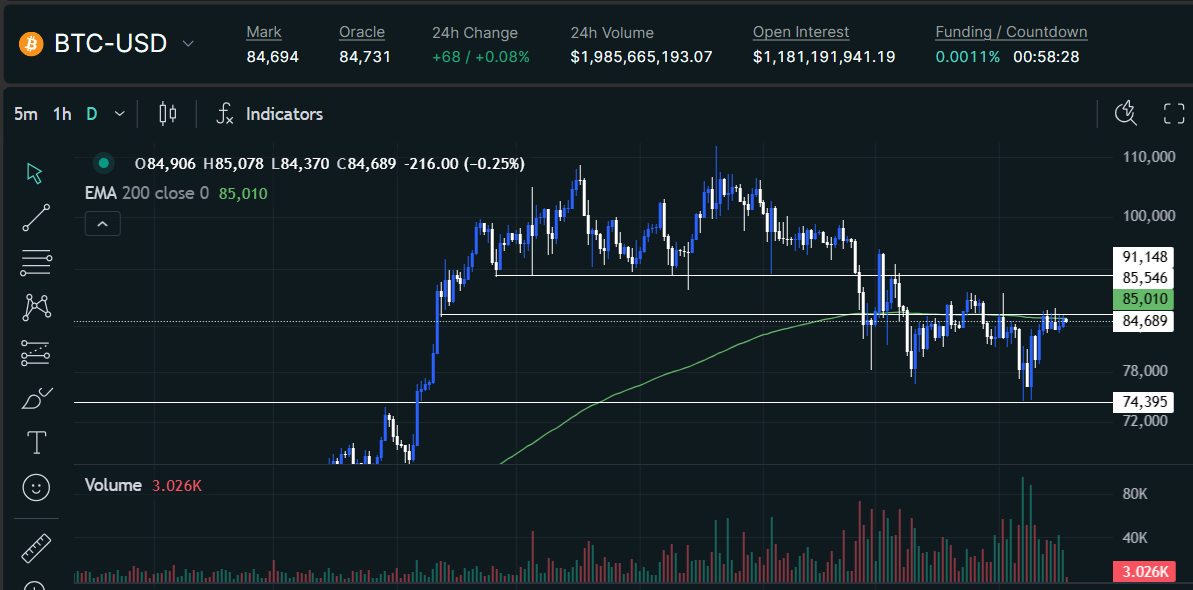Pick the brush drawing tool
The height and width of the screenshot is (590, 1193).
click(x=36, y=398)
